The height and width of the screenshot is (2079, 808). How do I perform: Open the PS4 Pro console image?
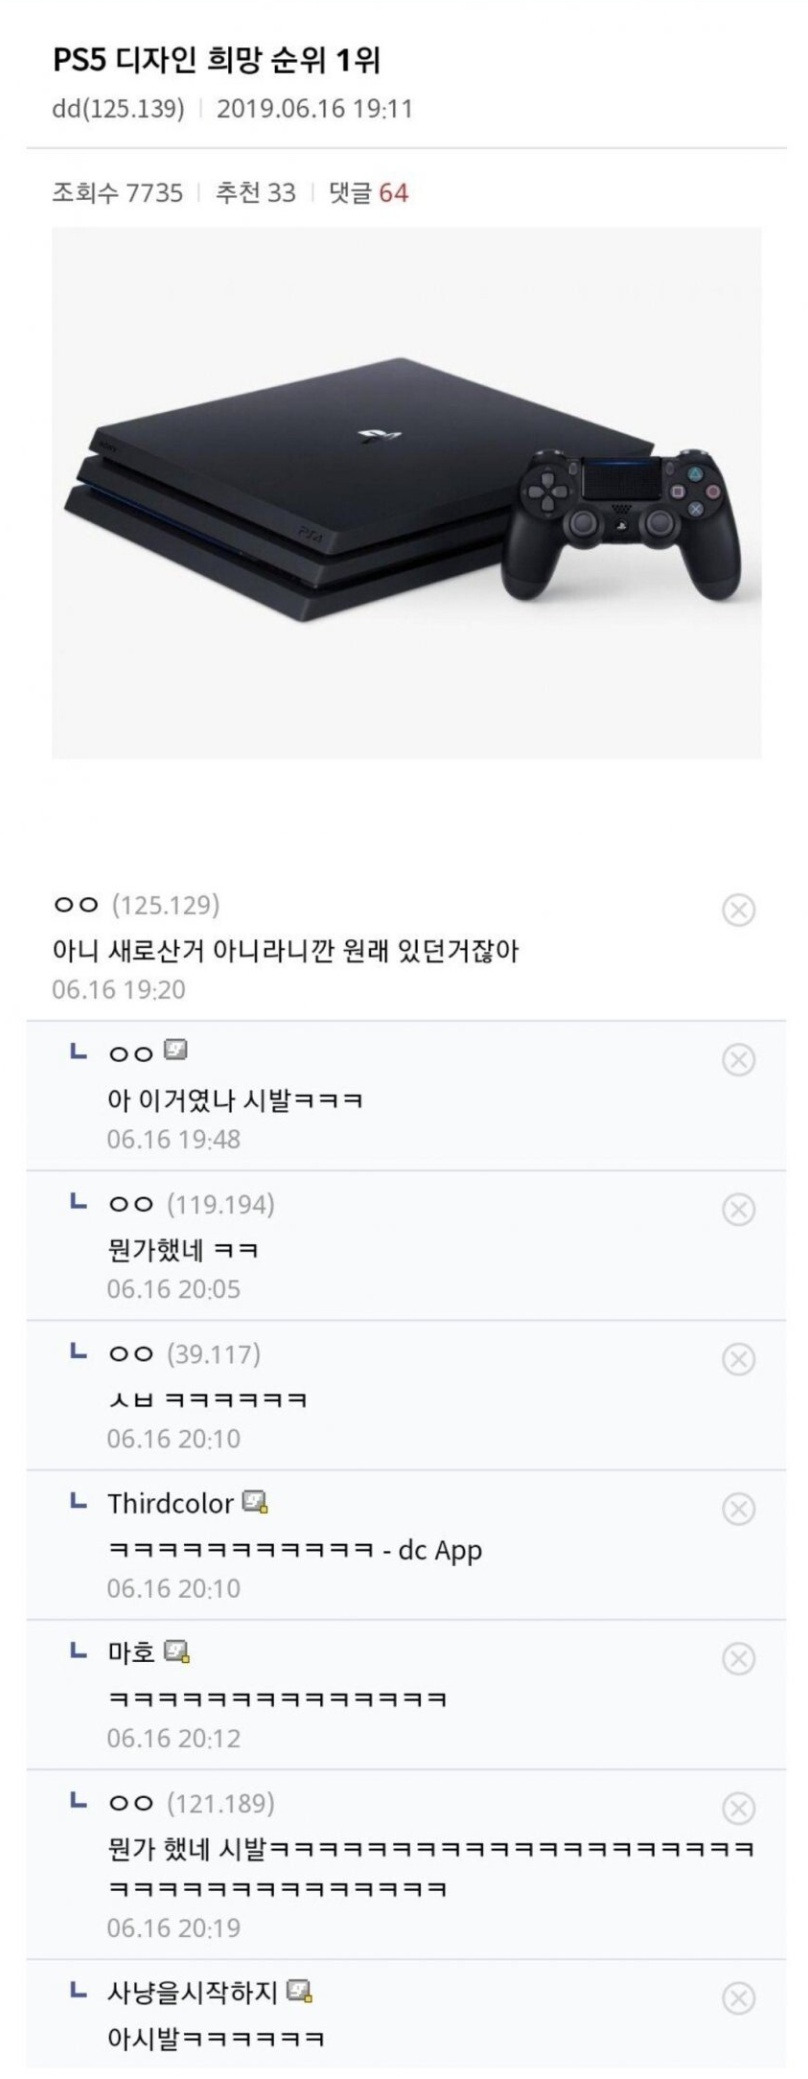click(x=406, y=492)
